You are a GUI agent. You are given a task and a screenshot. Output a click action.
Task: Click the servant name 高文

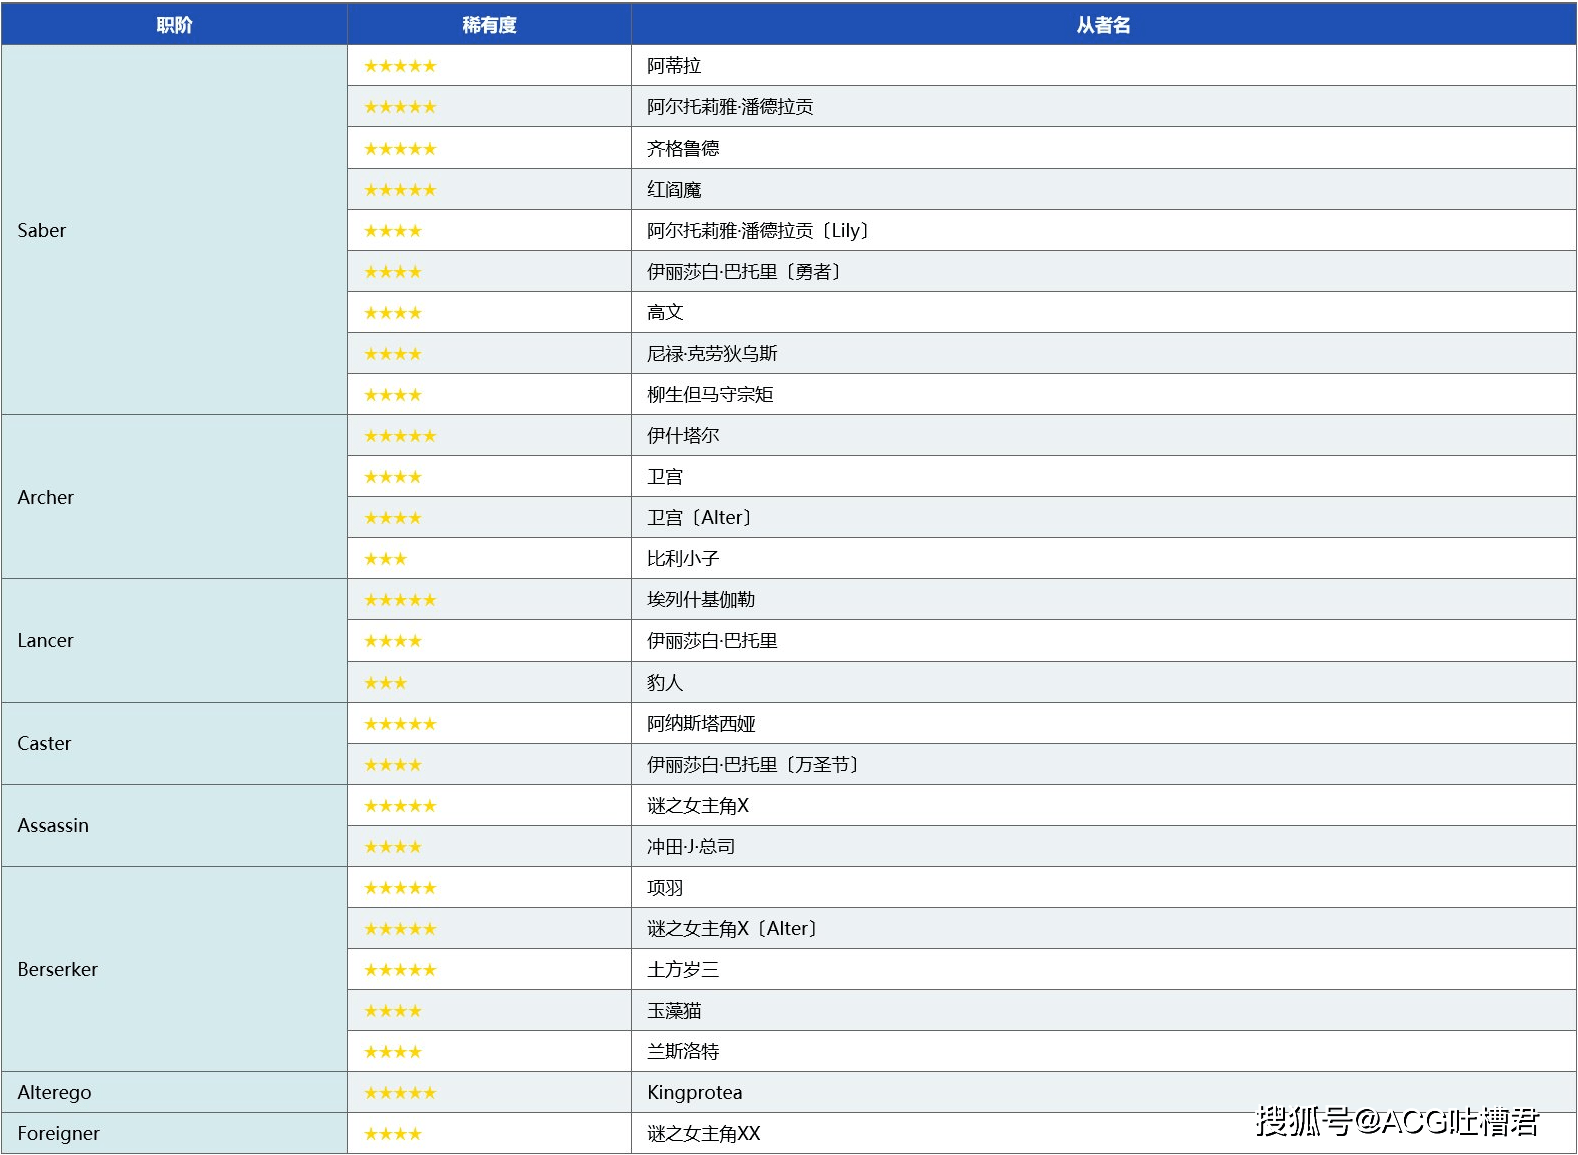click(x=665, y=312)
